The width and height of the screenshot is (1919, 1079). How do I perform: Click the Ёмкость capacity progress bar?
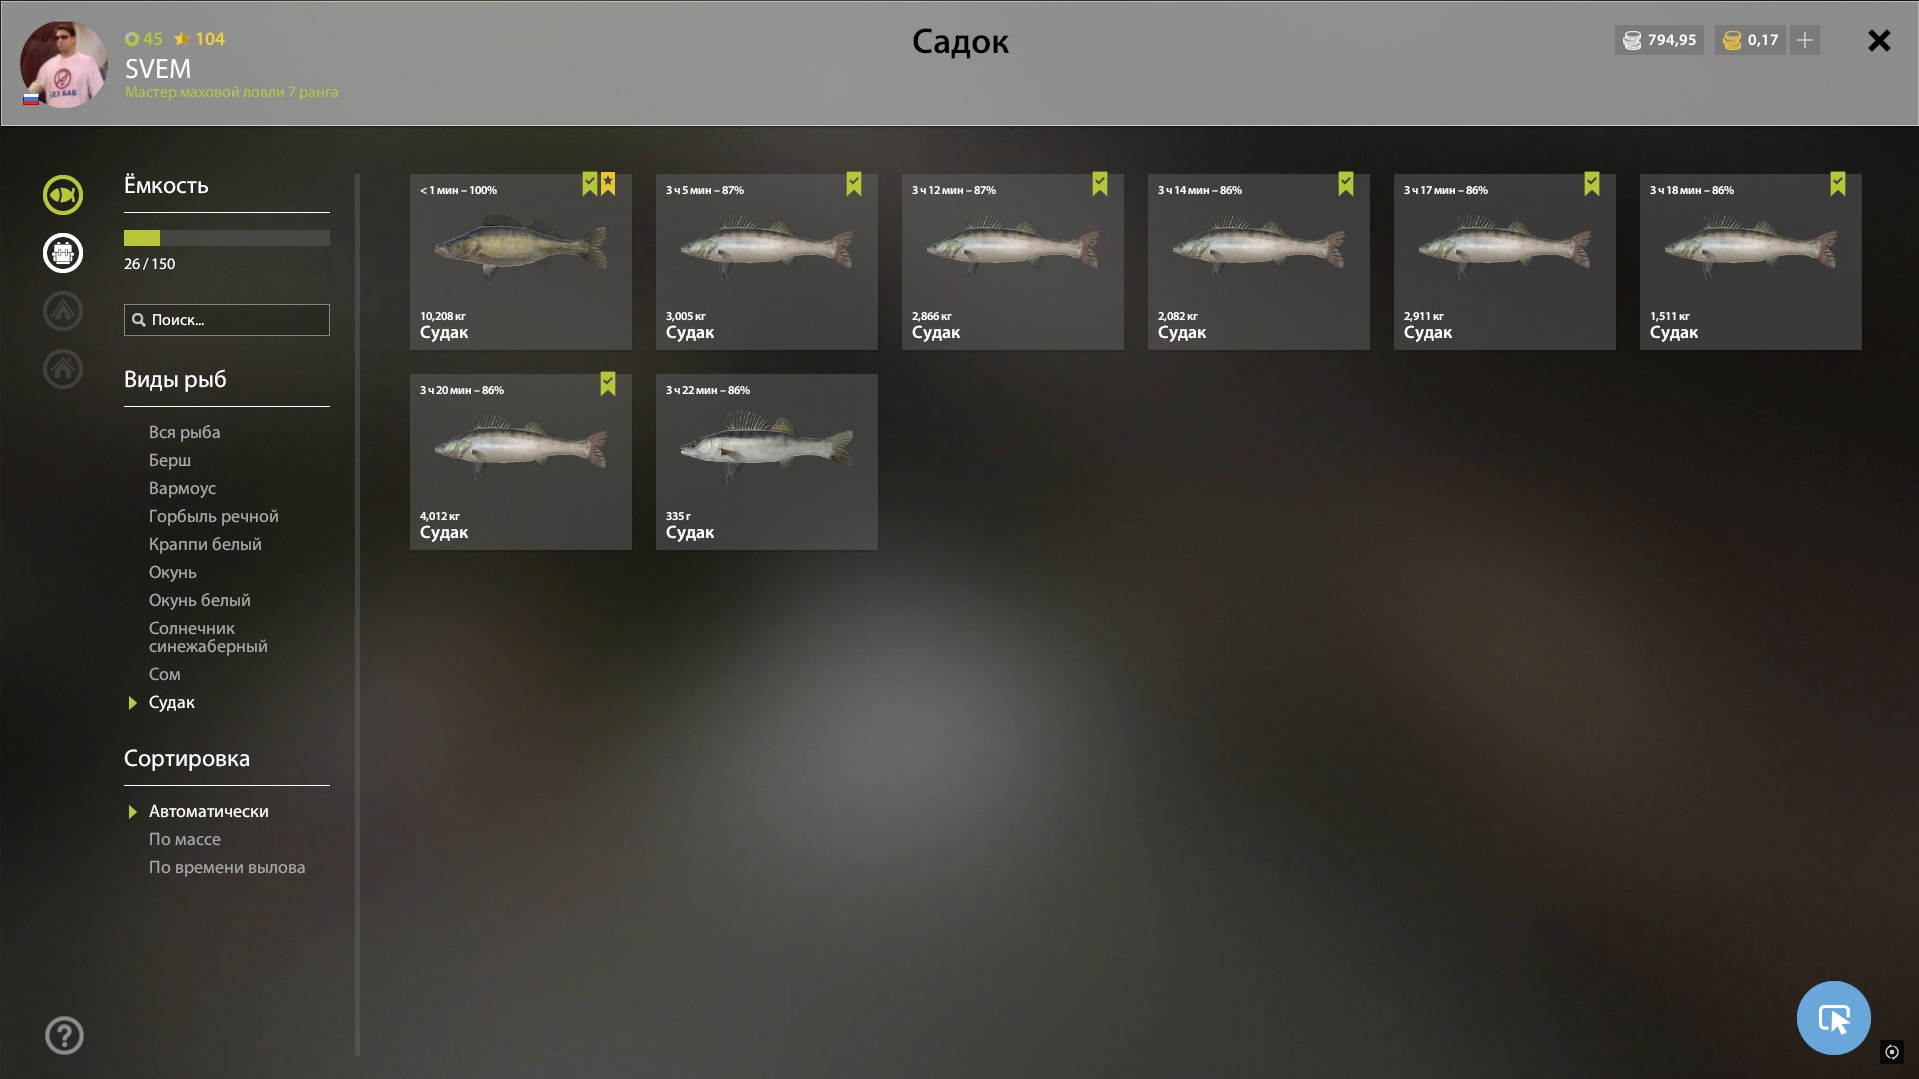click(x=227, y=238)
